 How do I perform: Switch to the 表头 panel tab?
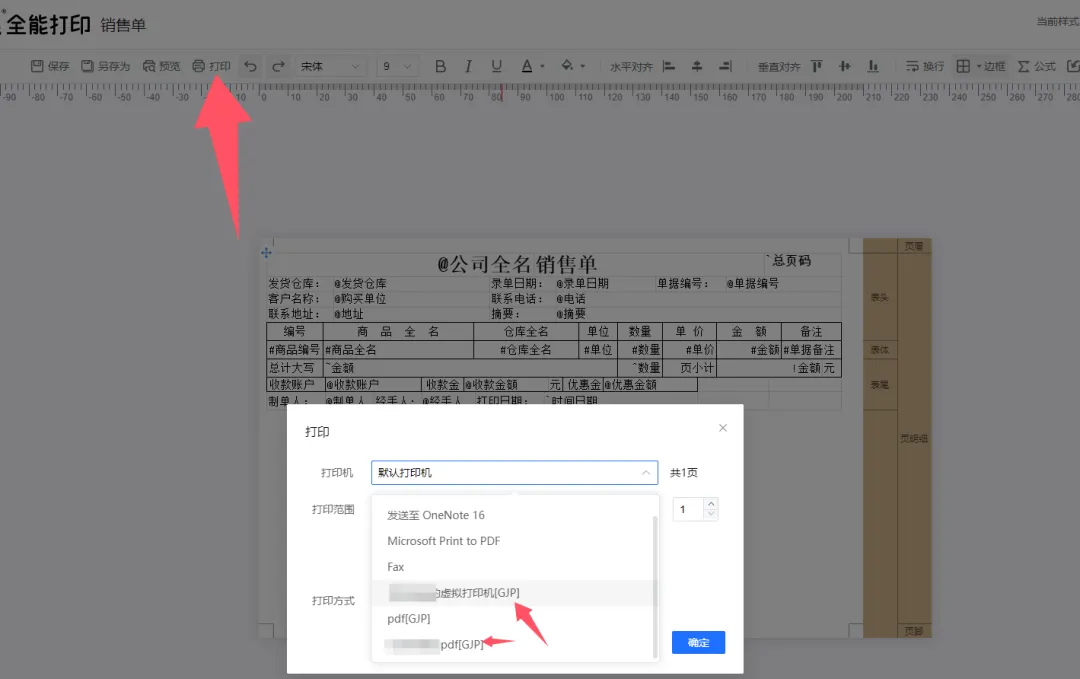click(x=878, y=296)
